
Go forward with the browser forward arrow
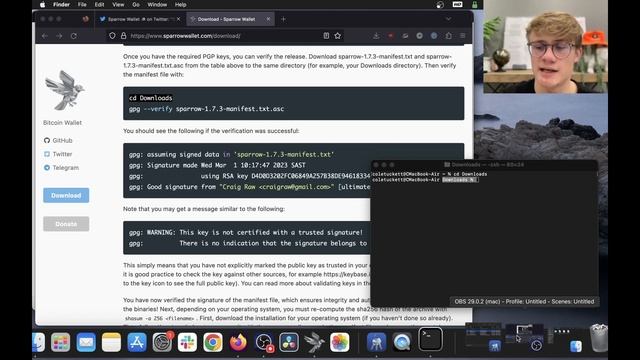59,36
